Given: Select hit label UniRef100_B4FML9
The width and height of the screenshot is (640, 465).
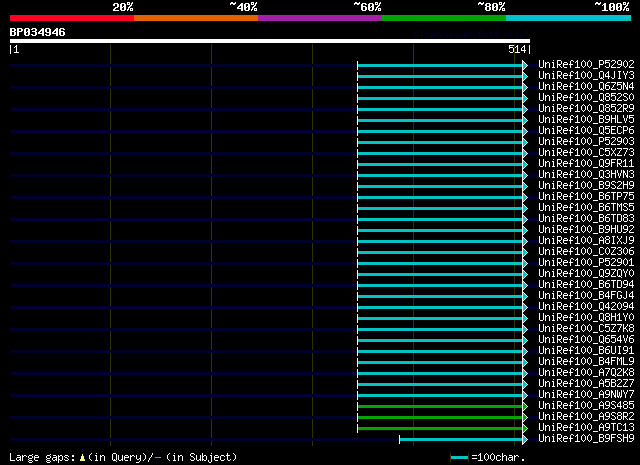Looking at the screenshot, I should coord(586,362).
